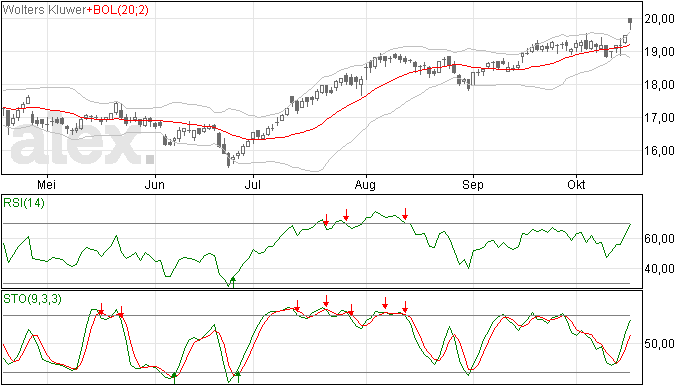The width and height of the screenshot is (690, 387).
Task: Select the 60,00 RSI axis value
Action: pyautogui.click(x=659, y=239)
